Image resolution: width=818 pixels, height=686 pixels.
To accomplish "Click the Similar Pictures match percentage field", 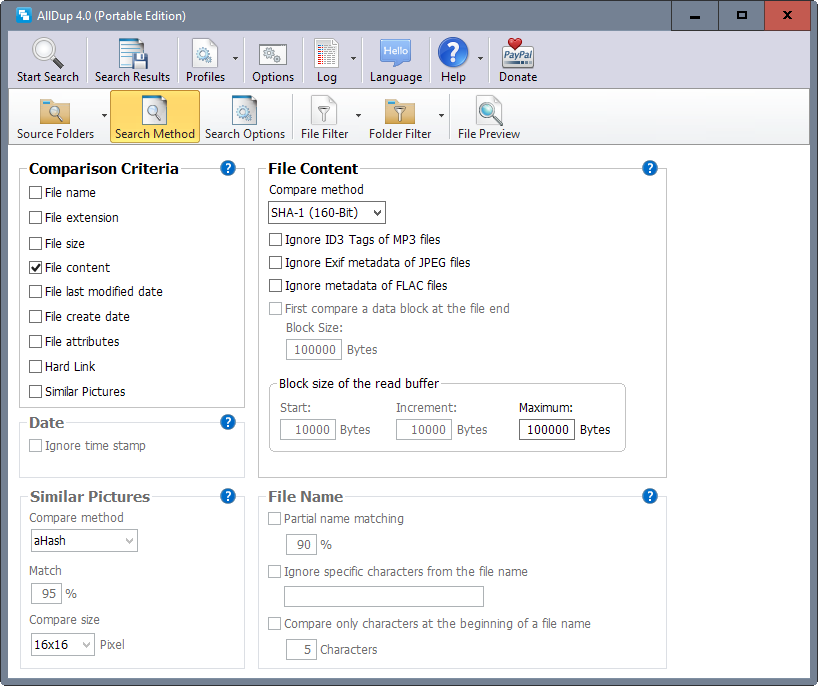I will tap(46, 593).
